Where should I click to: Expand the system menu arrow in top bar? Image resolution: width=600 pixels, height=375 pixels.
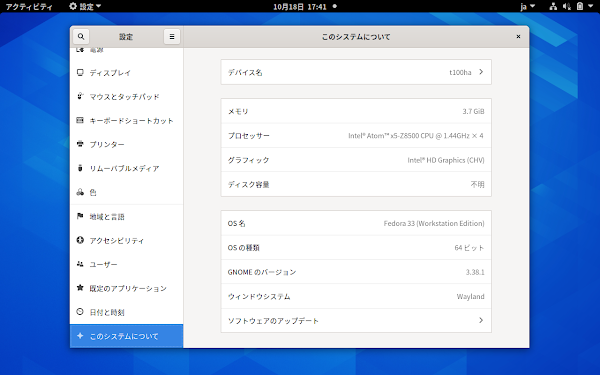[x=590, y=6]
